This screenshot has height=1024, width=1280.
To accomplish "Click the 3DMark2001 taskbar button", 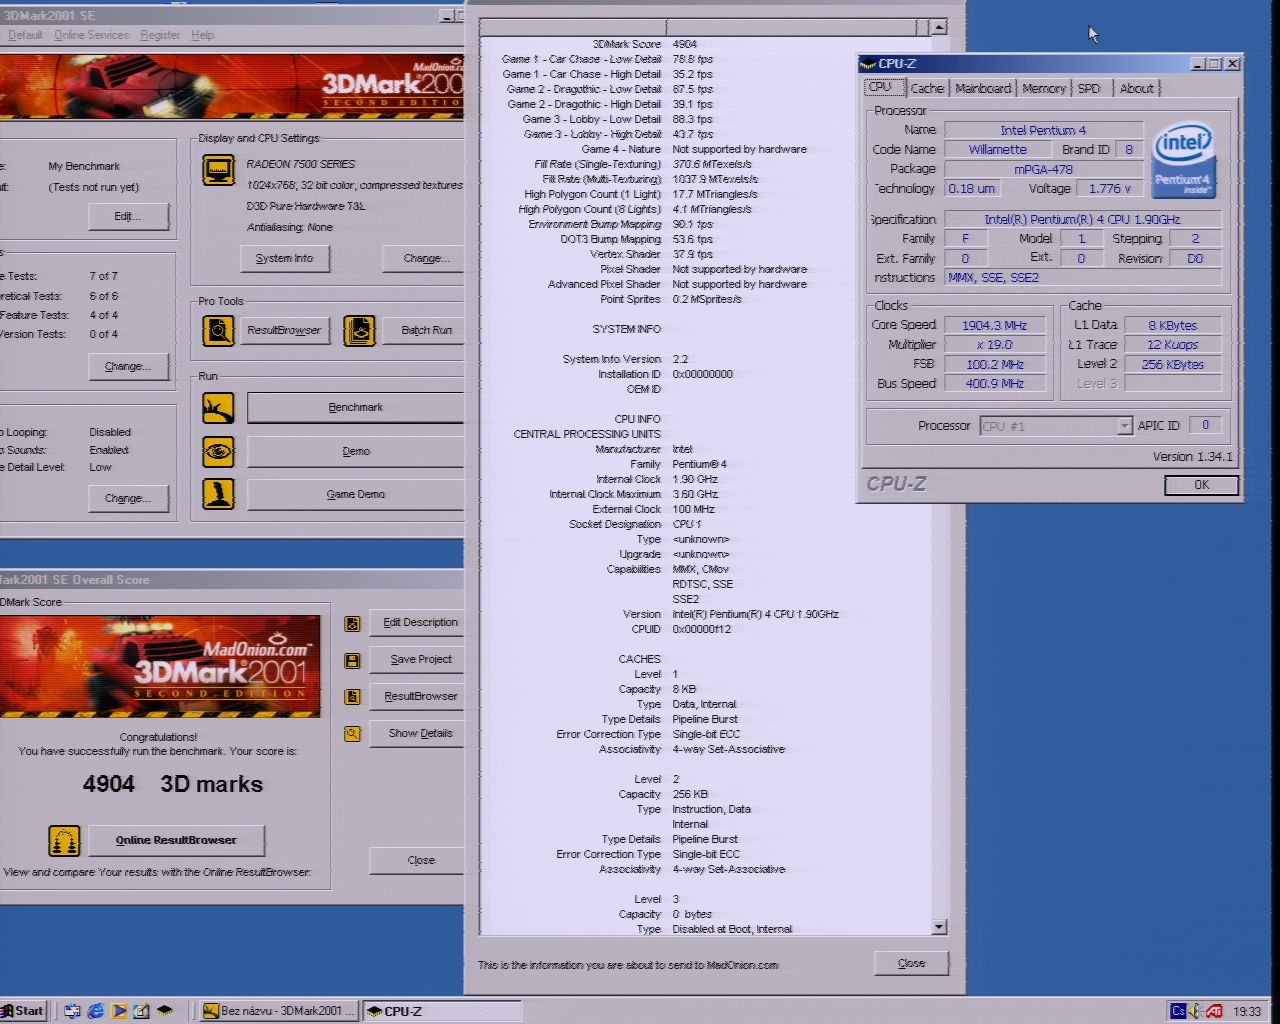I will 279,1011.
